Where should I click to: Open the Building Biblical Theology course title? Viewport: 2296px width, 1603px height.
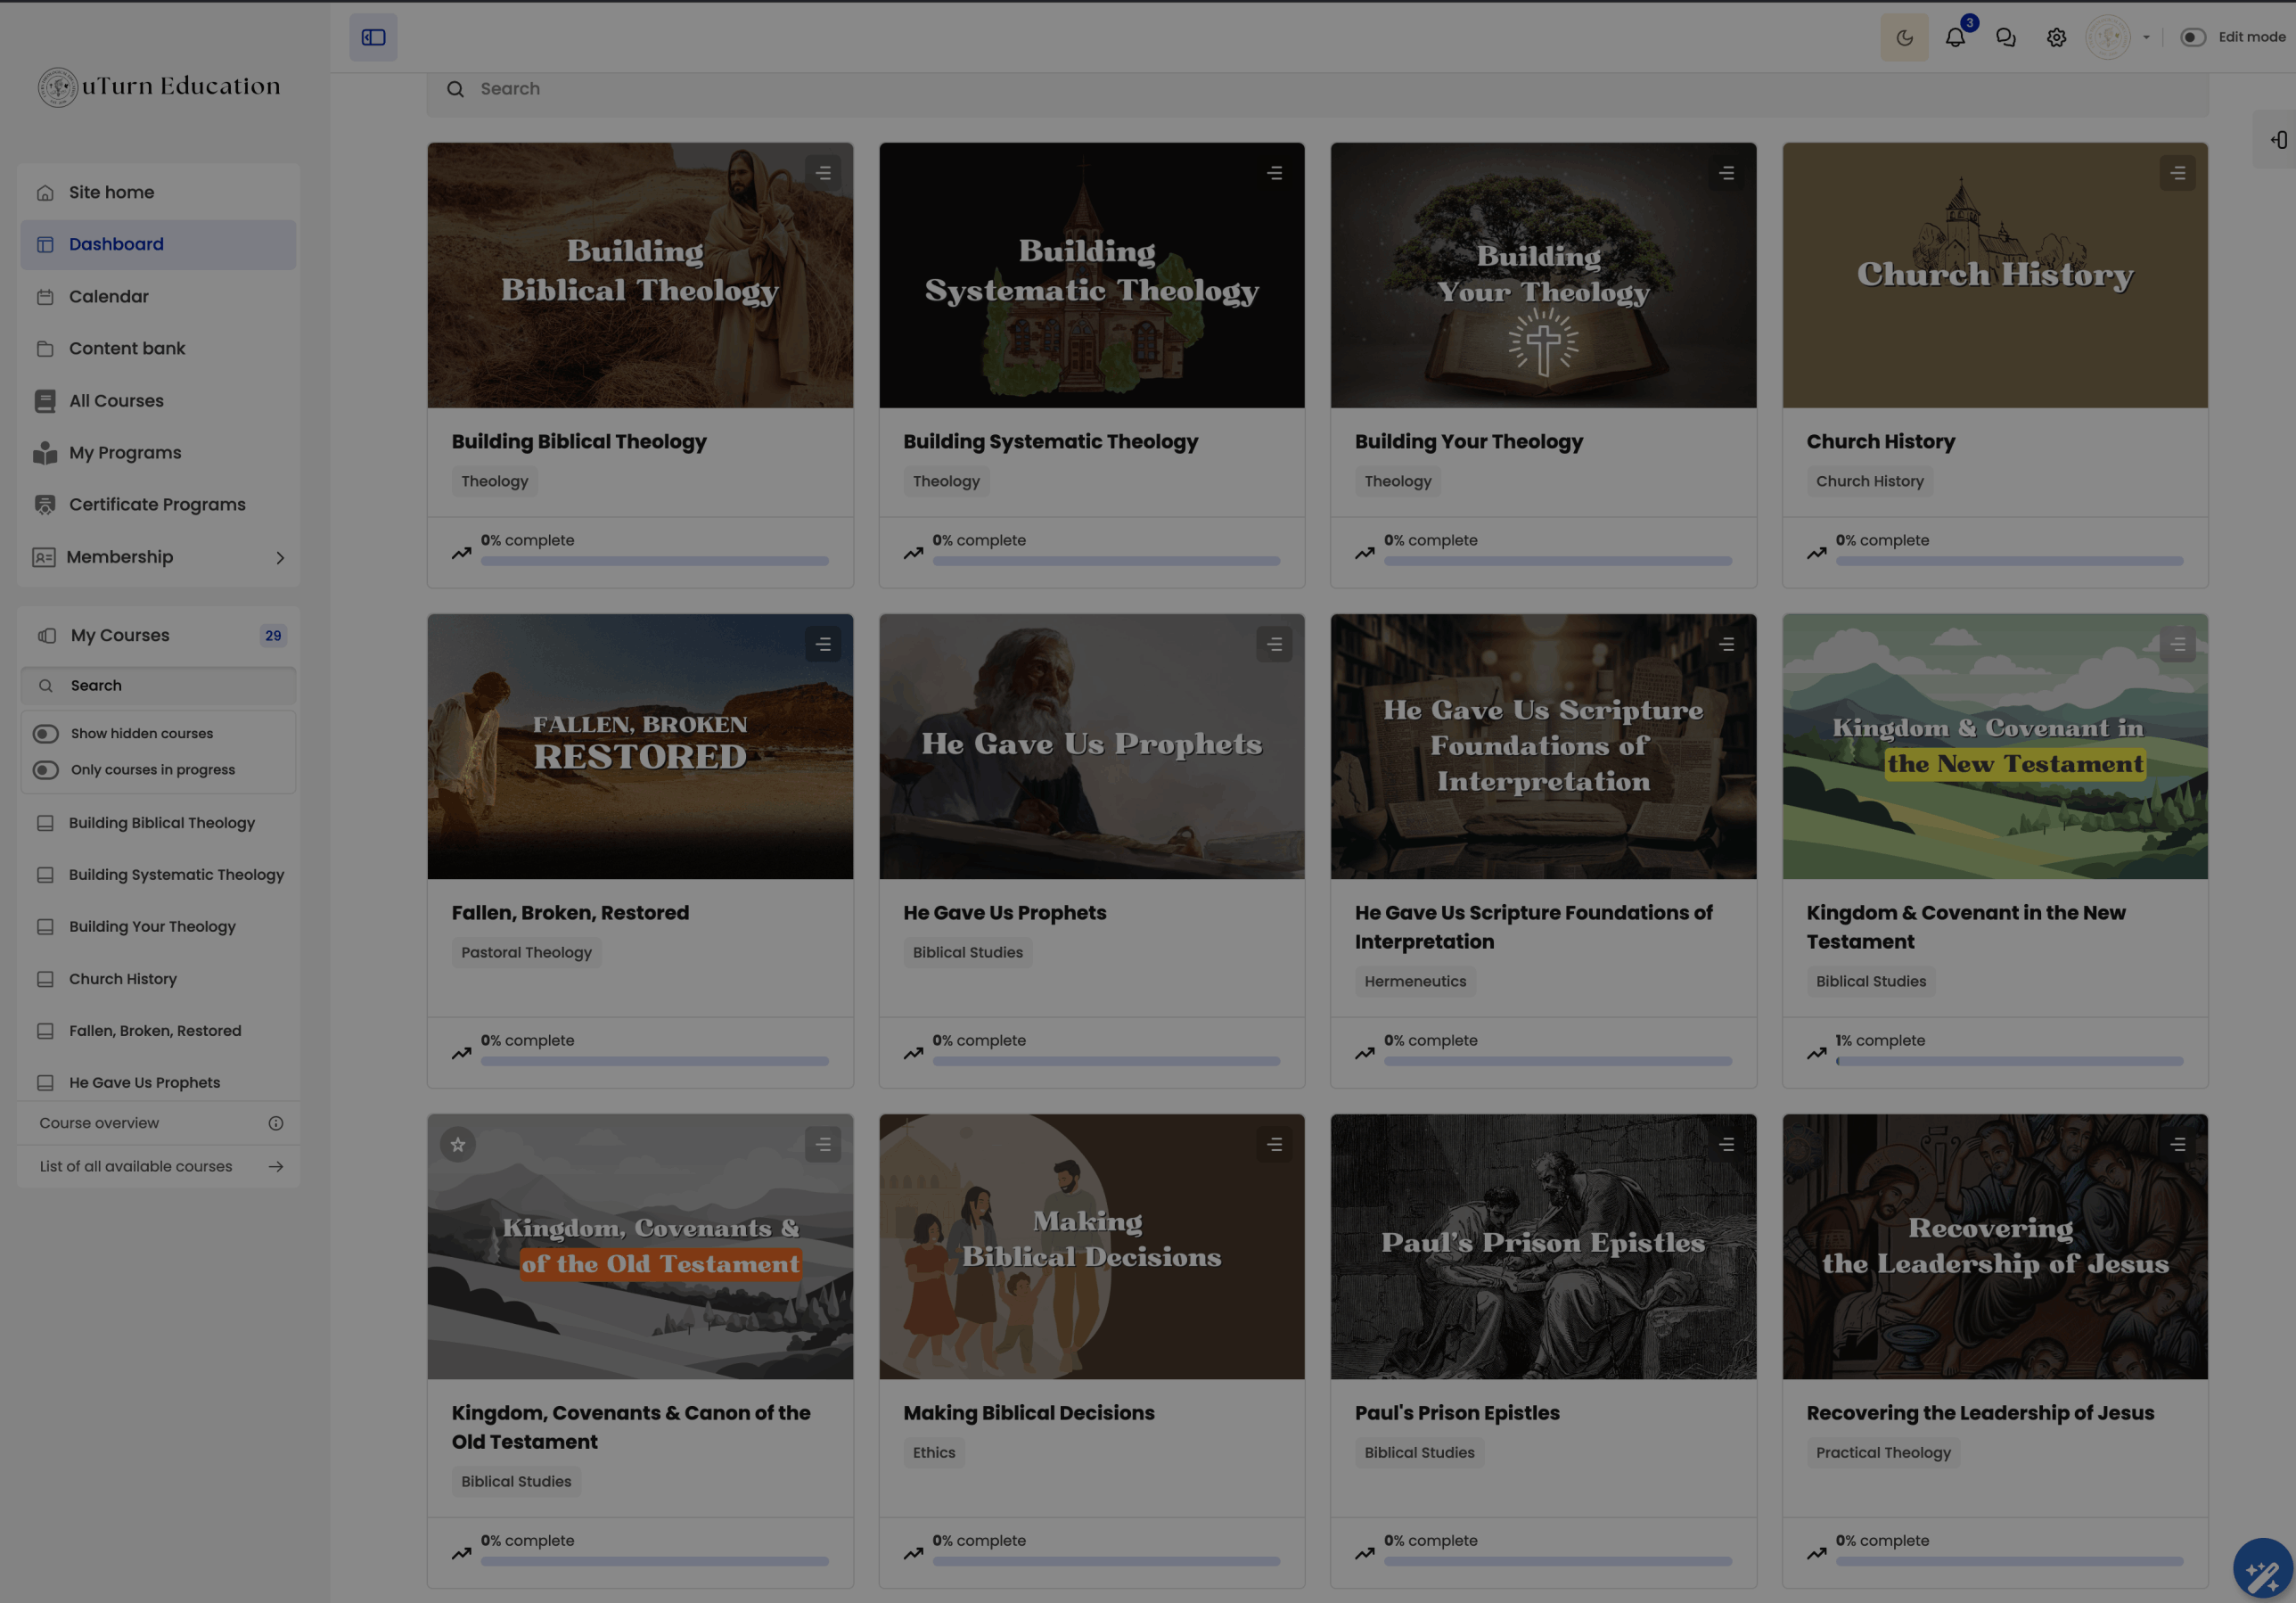point(579,441)
